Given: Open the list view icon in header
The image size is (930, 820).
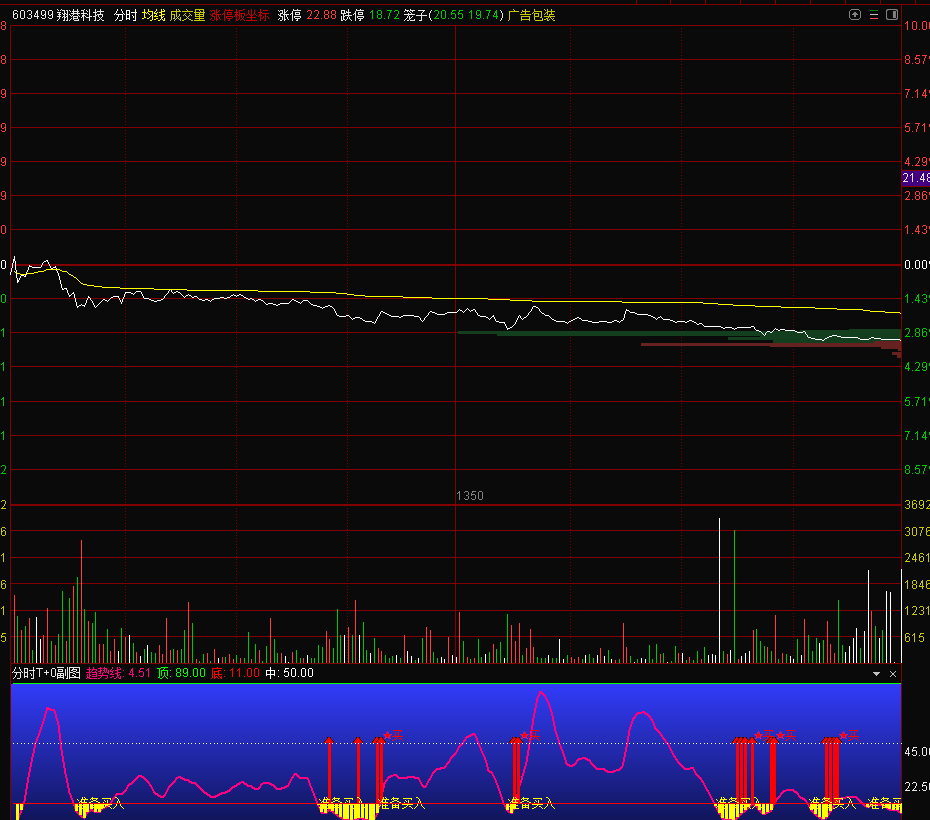Looking at the screenshot, I should point(873,15).
